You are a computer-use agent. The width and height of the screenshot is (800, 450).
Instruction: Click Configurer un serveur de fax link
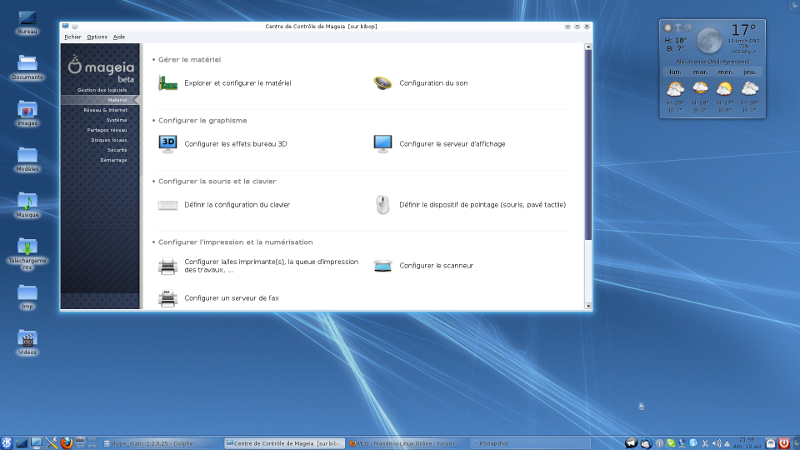[232, 298]
